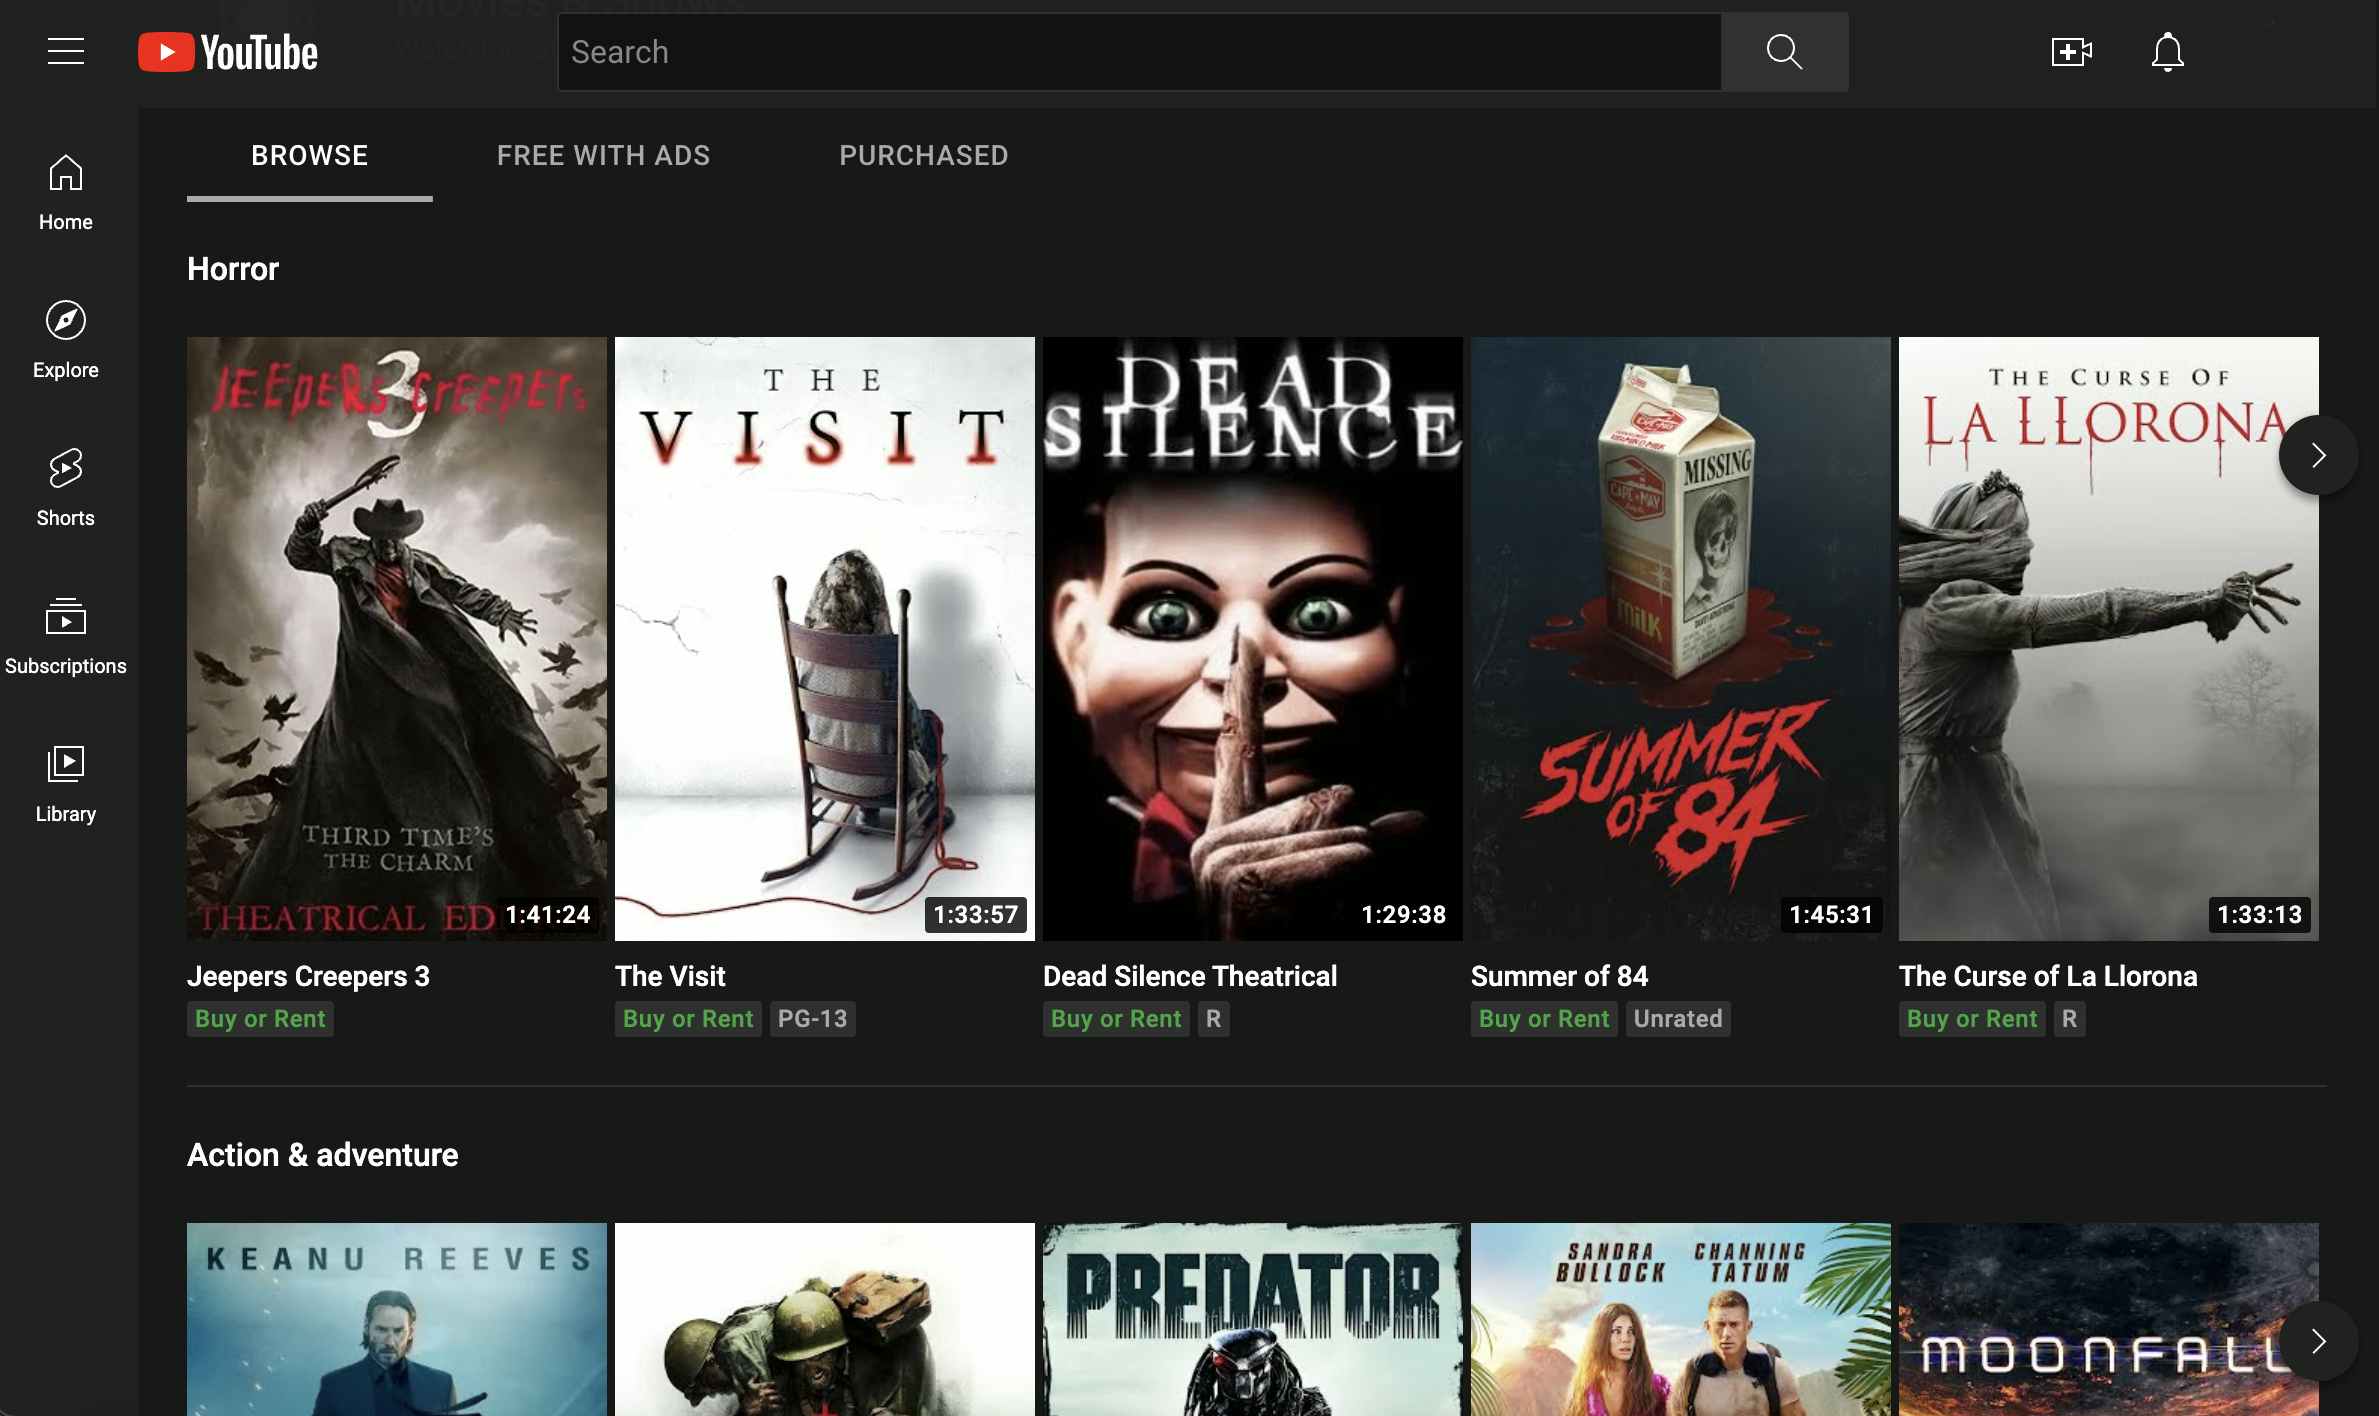Open the create video camera icon
2379x1416 pixels.
pos(2071,52)
